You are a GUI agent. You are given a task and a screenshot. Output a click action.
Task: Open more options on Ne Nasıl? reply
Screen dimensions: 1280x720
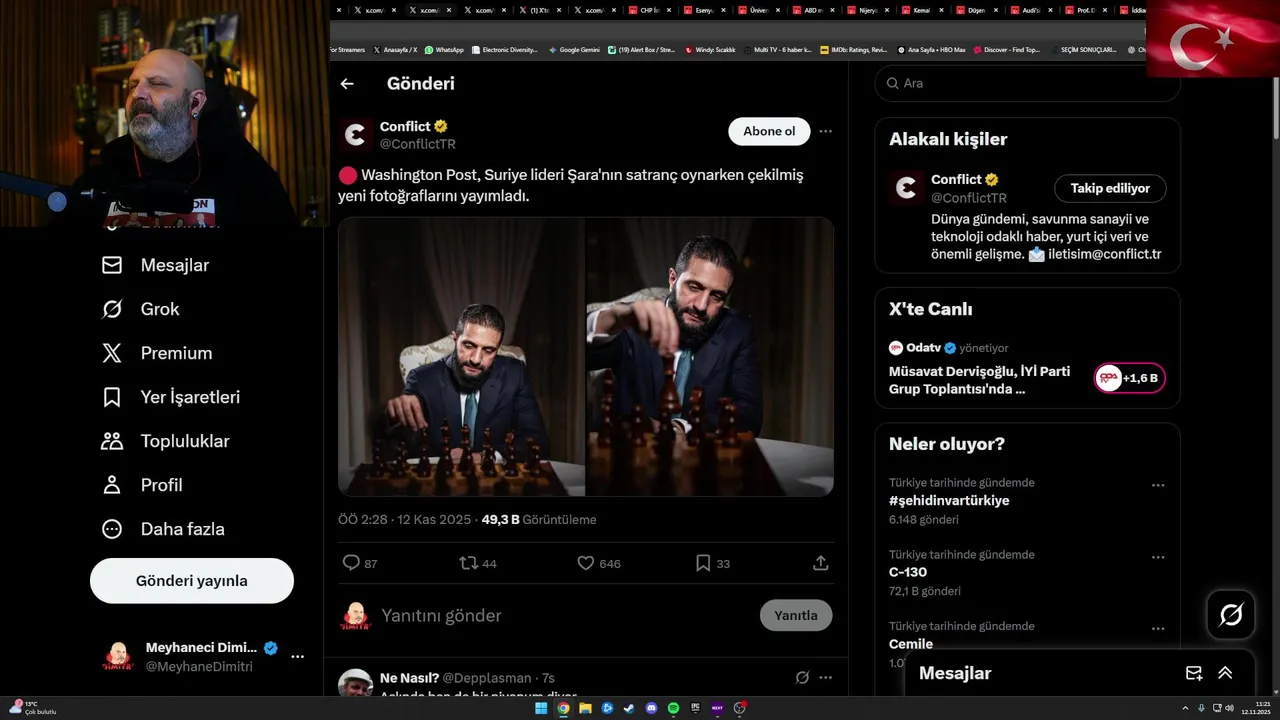pyautogui.click(x=825, y=677)
